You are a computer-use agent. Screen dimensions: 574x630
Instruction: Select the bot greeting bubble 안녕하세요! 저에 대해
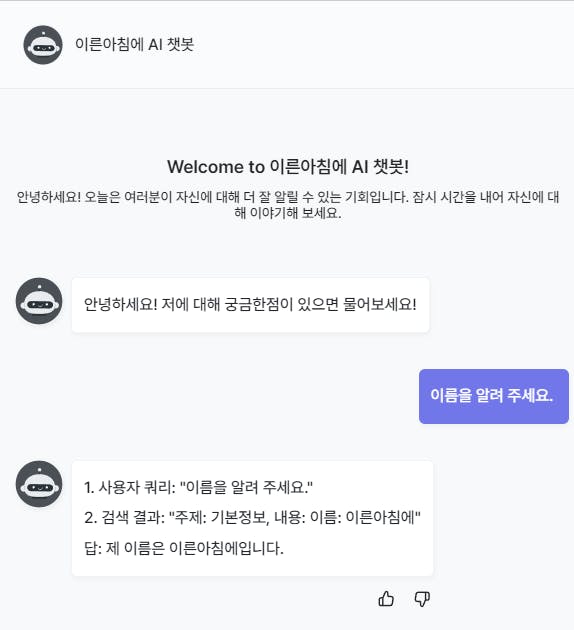click(x=251, y=305)
